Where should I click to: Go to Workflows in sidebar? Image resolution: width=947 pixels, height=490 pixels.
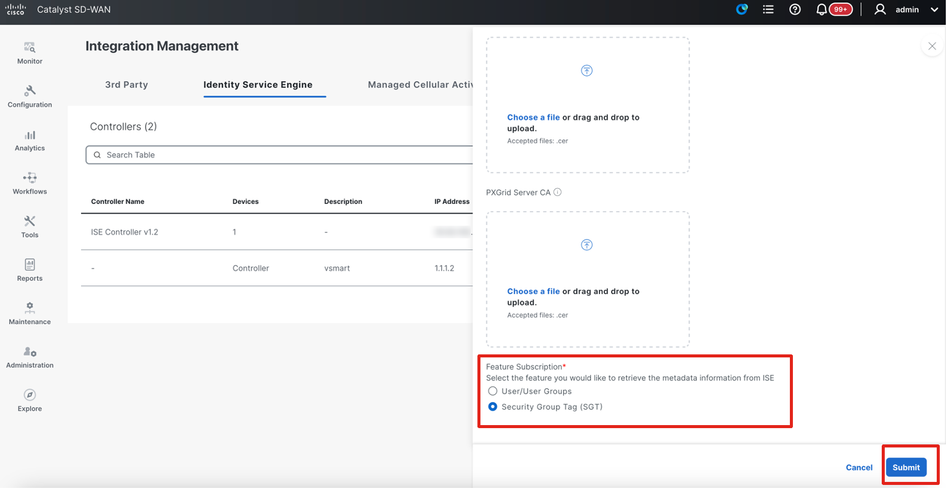[x=30, y=184]
